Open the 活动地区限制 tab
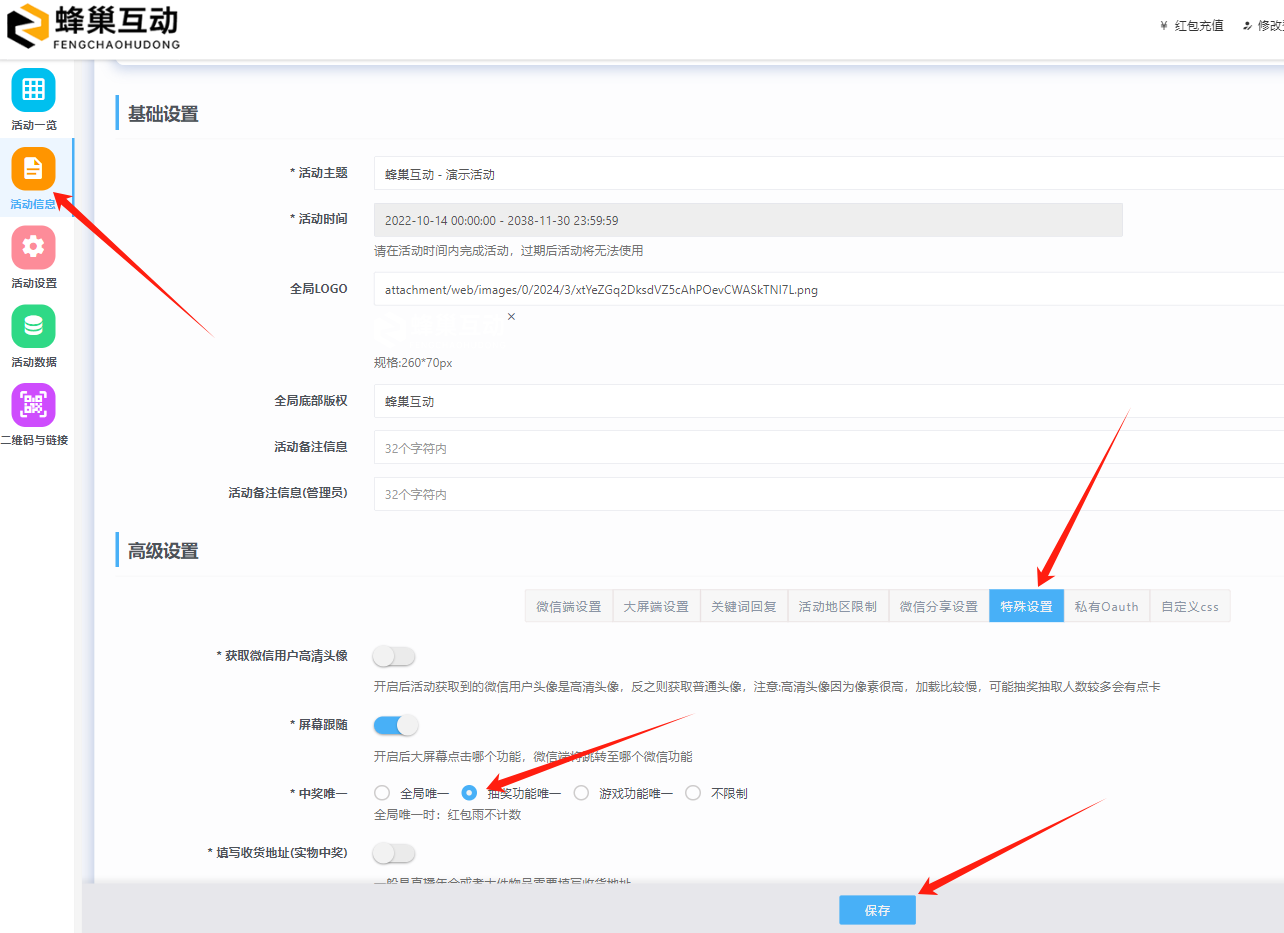This screenshot has height=933, width=1284. click(x=838, y=606)
